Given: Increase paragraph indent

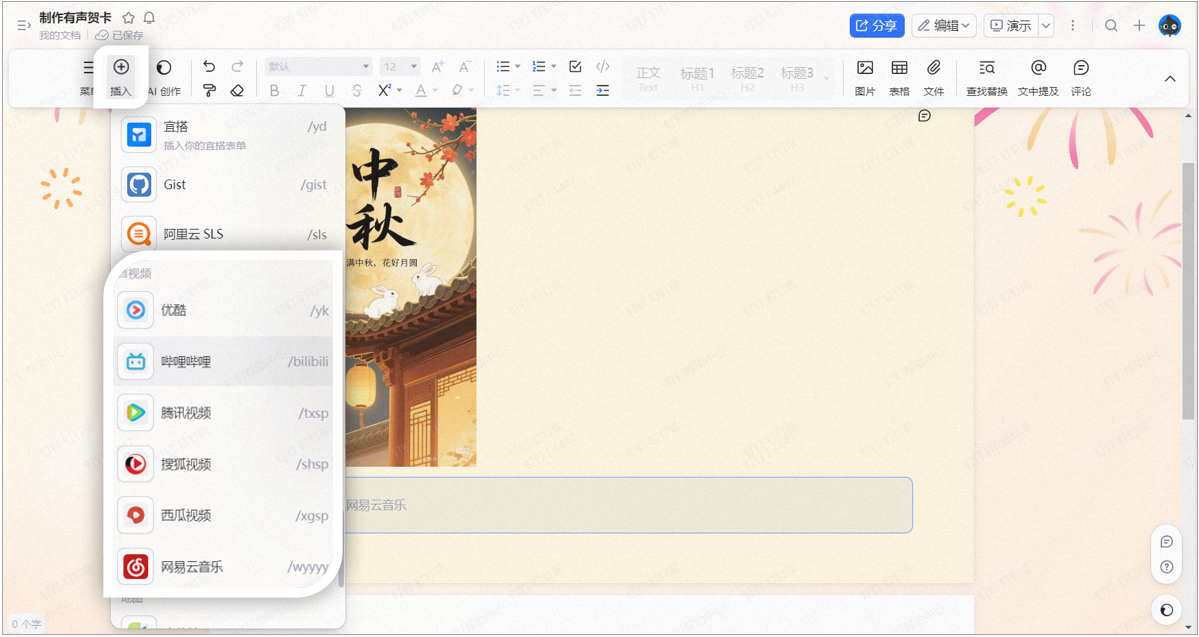Looking at the screenshot, I should [603, 90].
